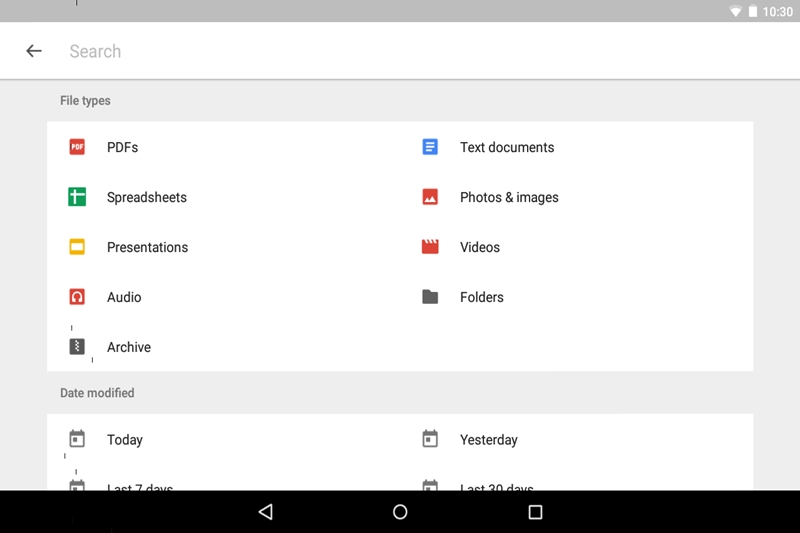Select the blue Text documents icon

pyautogui.click(x=430, y=147)
